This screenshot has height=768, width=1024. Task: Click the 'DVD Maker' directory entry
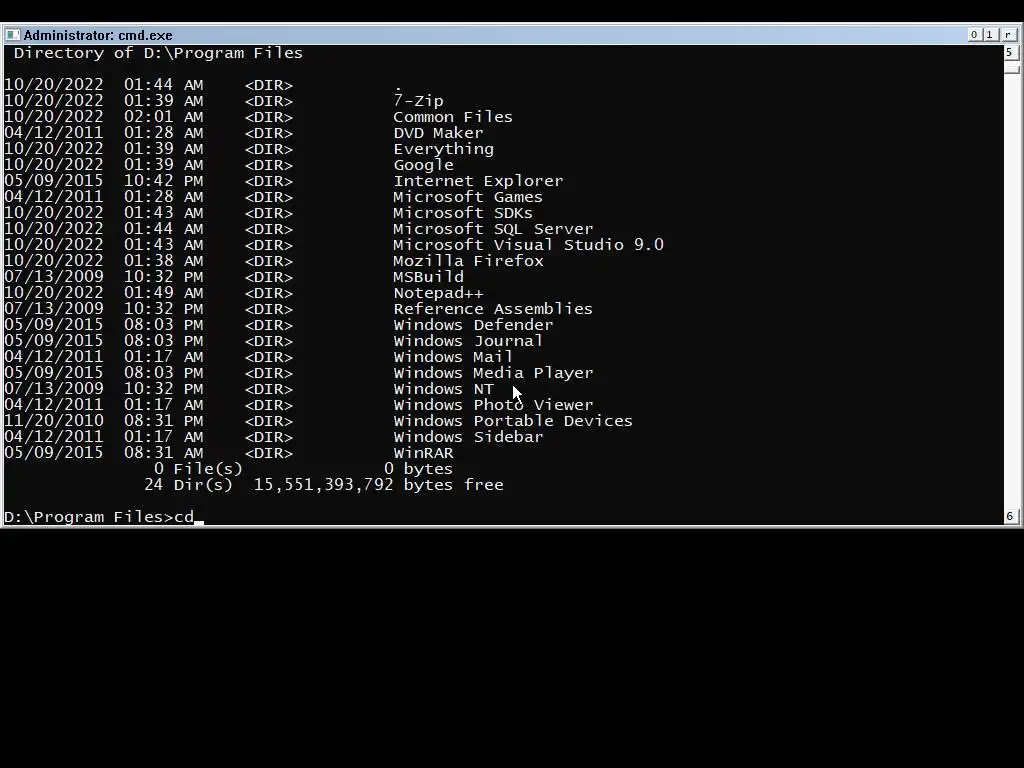[x=438, y=133]
